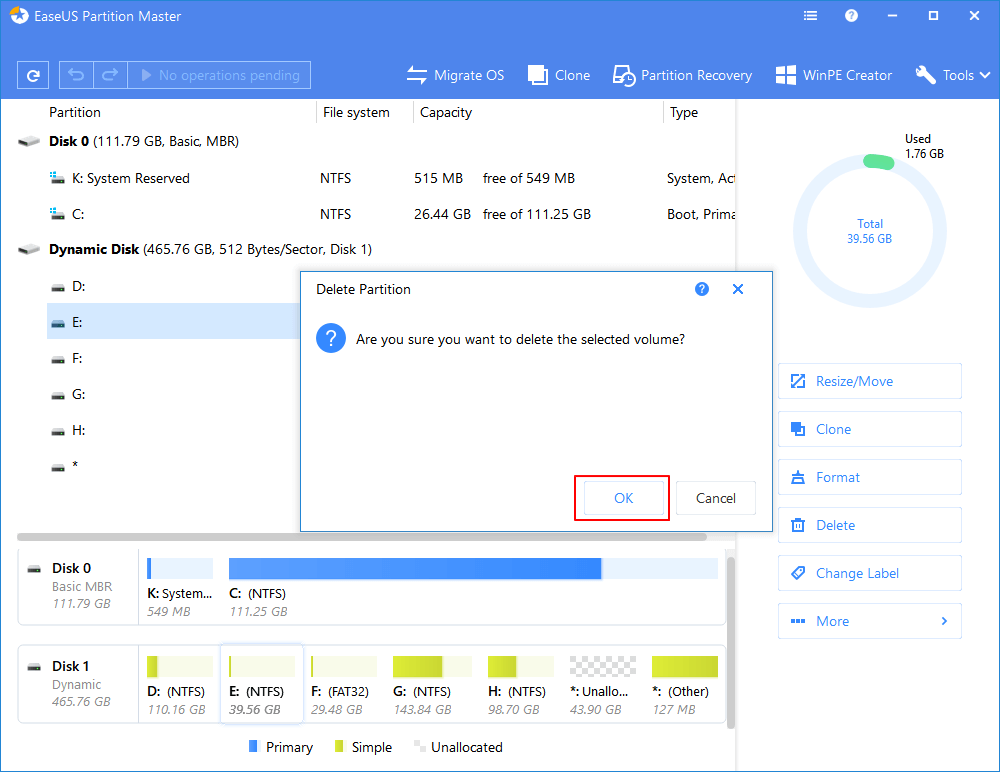Click Total 39.56 GB in usage ring

click(x=869, y=231)
